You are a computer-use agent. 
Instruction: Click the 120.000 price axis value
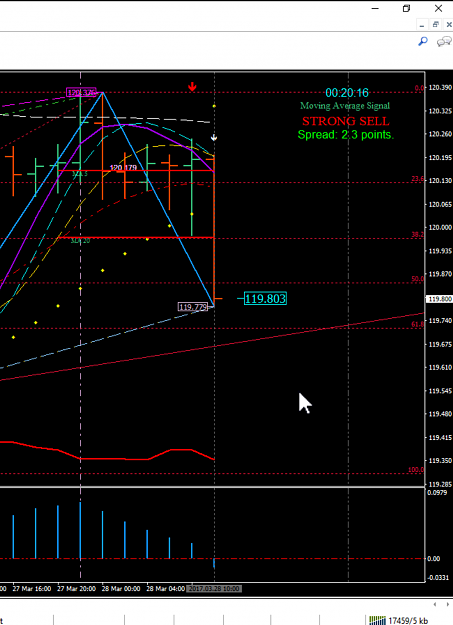tap(440, 228)
